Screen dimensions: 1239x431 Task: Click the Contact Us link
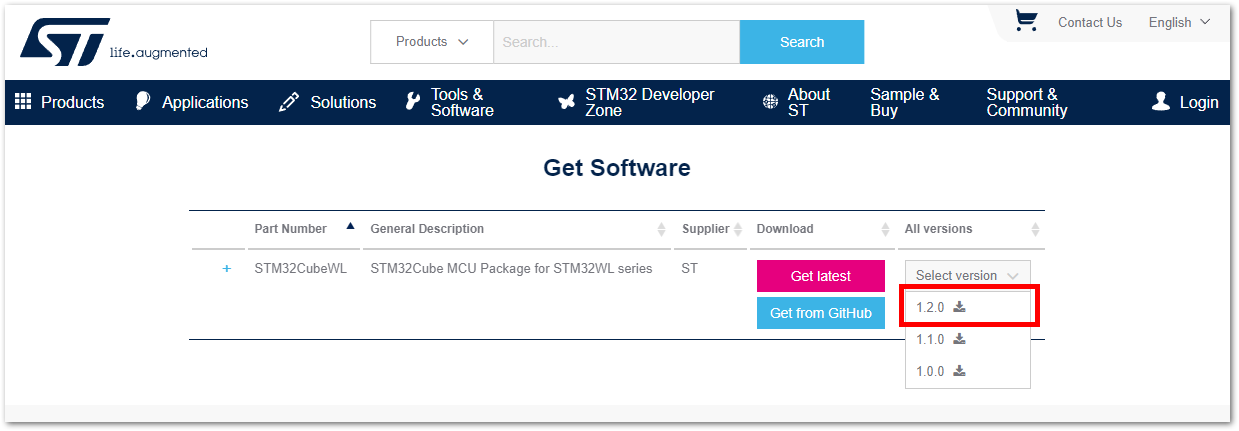tap(1090, 22)
